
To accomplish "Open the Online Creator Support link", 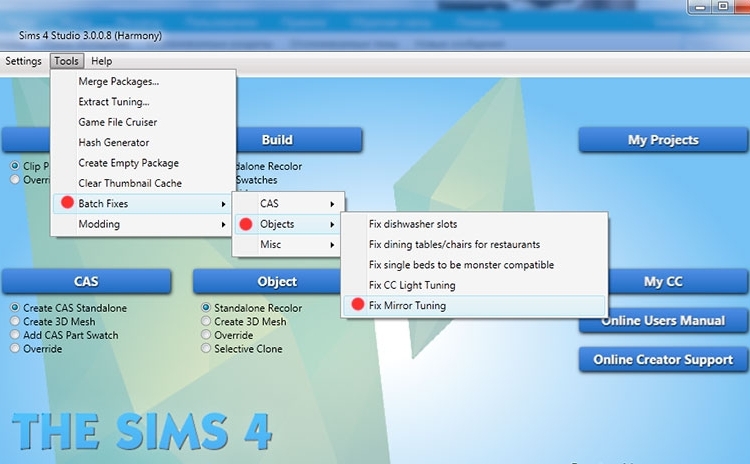I will (663, 360).
